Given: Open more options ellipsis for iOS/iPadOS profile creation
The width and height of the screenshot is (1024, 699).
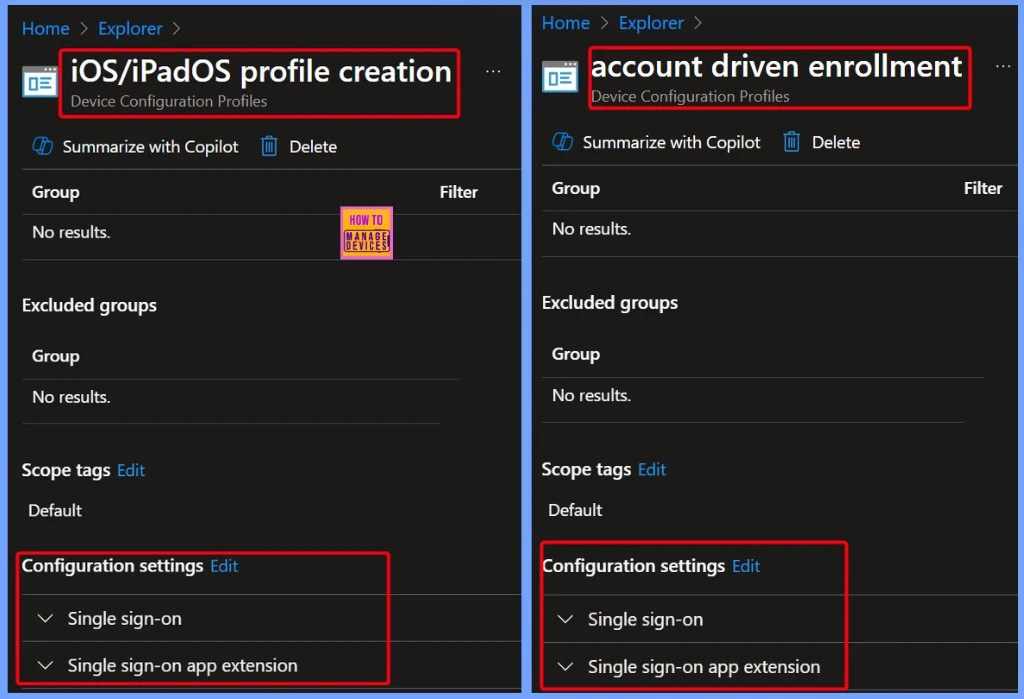Looking at the screenshot, I should point(493,71).
